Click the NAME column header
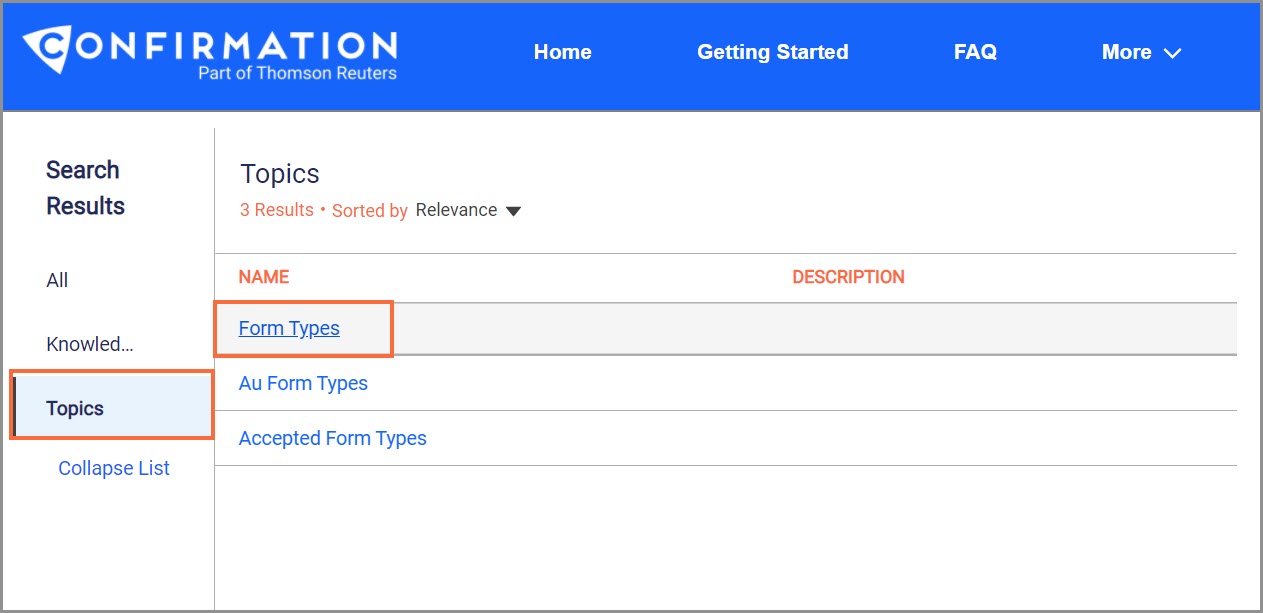Screen dimensions: 1263x613 tap(263, 276)
